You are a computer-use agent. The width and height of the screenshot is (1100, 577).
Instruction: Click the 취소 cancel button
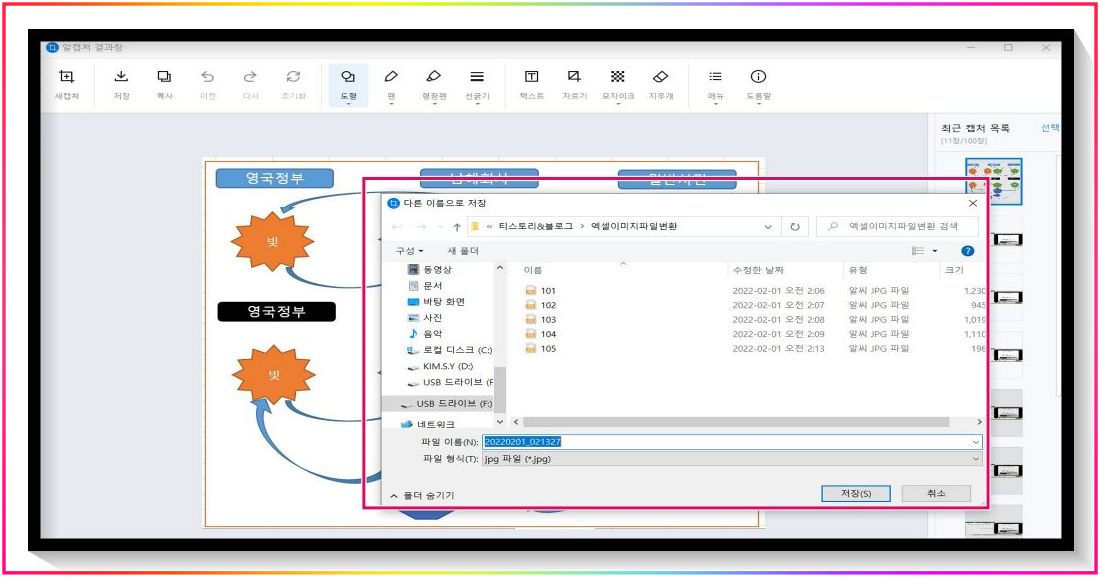[936, 493]
